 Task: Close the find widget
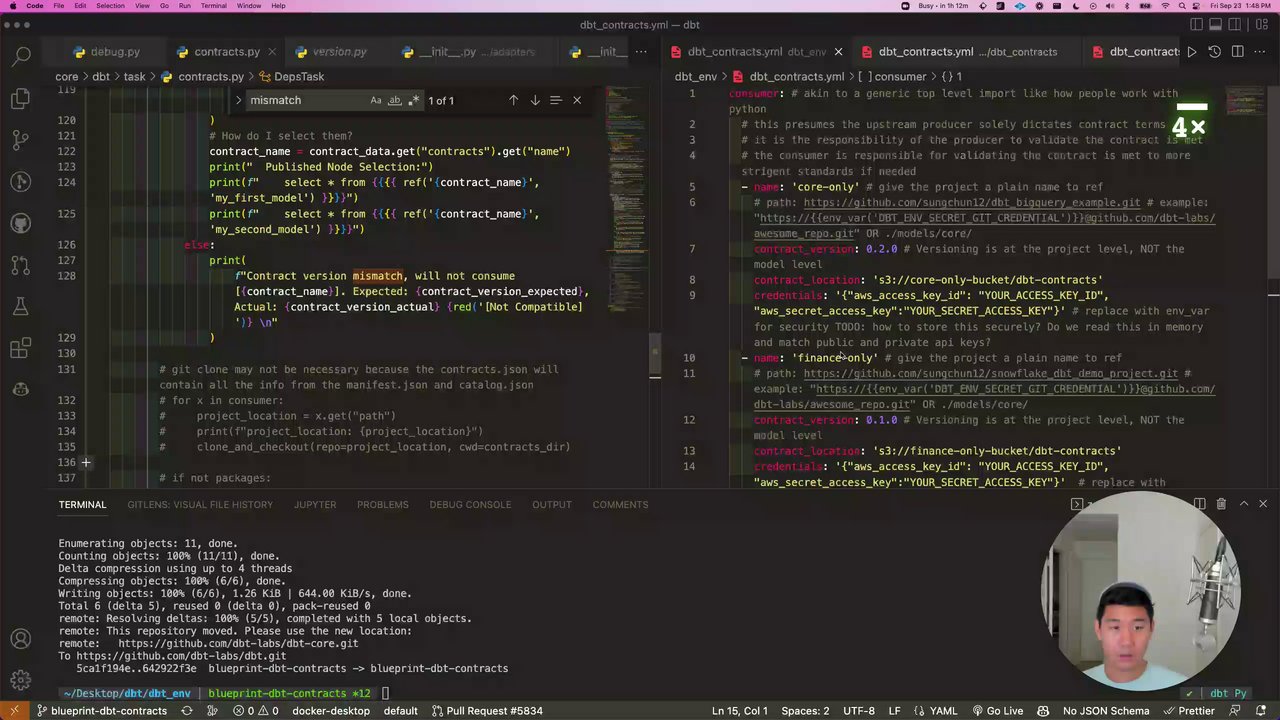point(577,100)
